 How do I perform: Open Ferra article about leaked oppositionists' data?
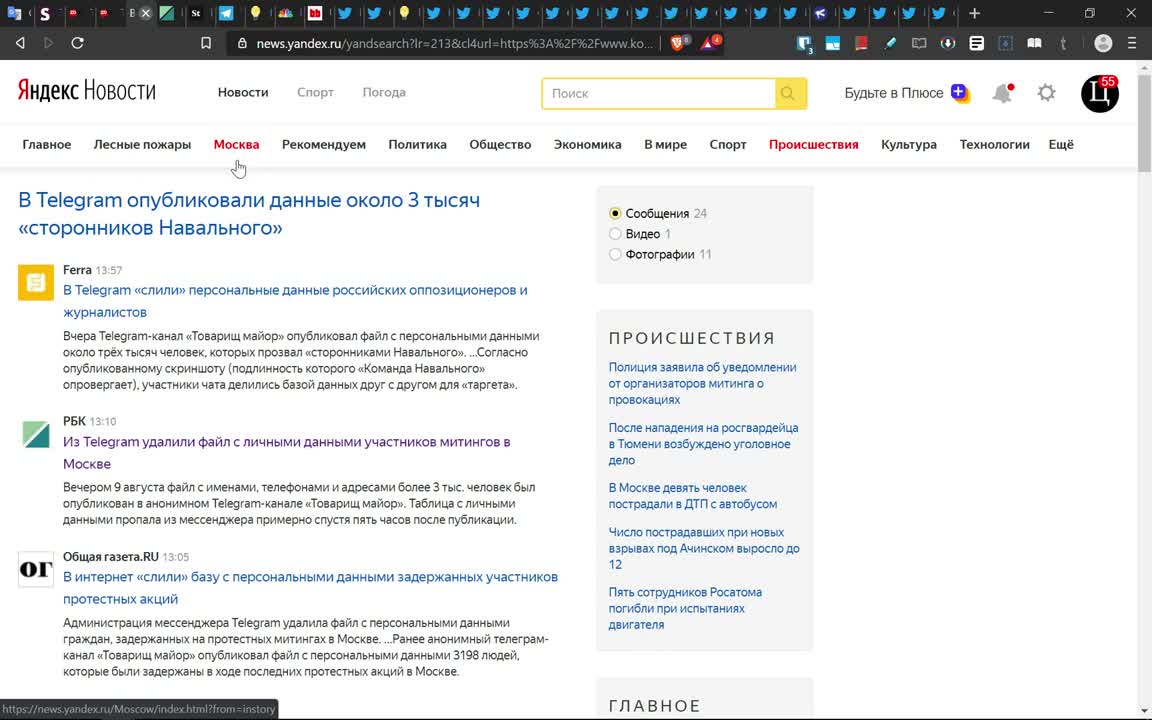(295, 301)
